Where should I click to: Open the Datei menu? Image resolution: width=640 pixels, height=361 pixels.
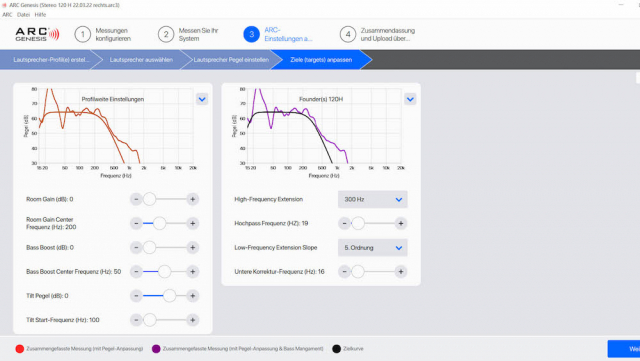click(23, 15)
